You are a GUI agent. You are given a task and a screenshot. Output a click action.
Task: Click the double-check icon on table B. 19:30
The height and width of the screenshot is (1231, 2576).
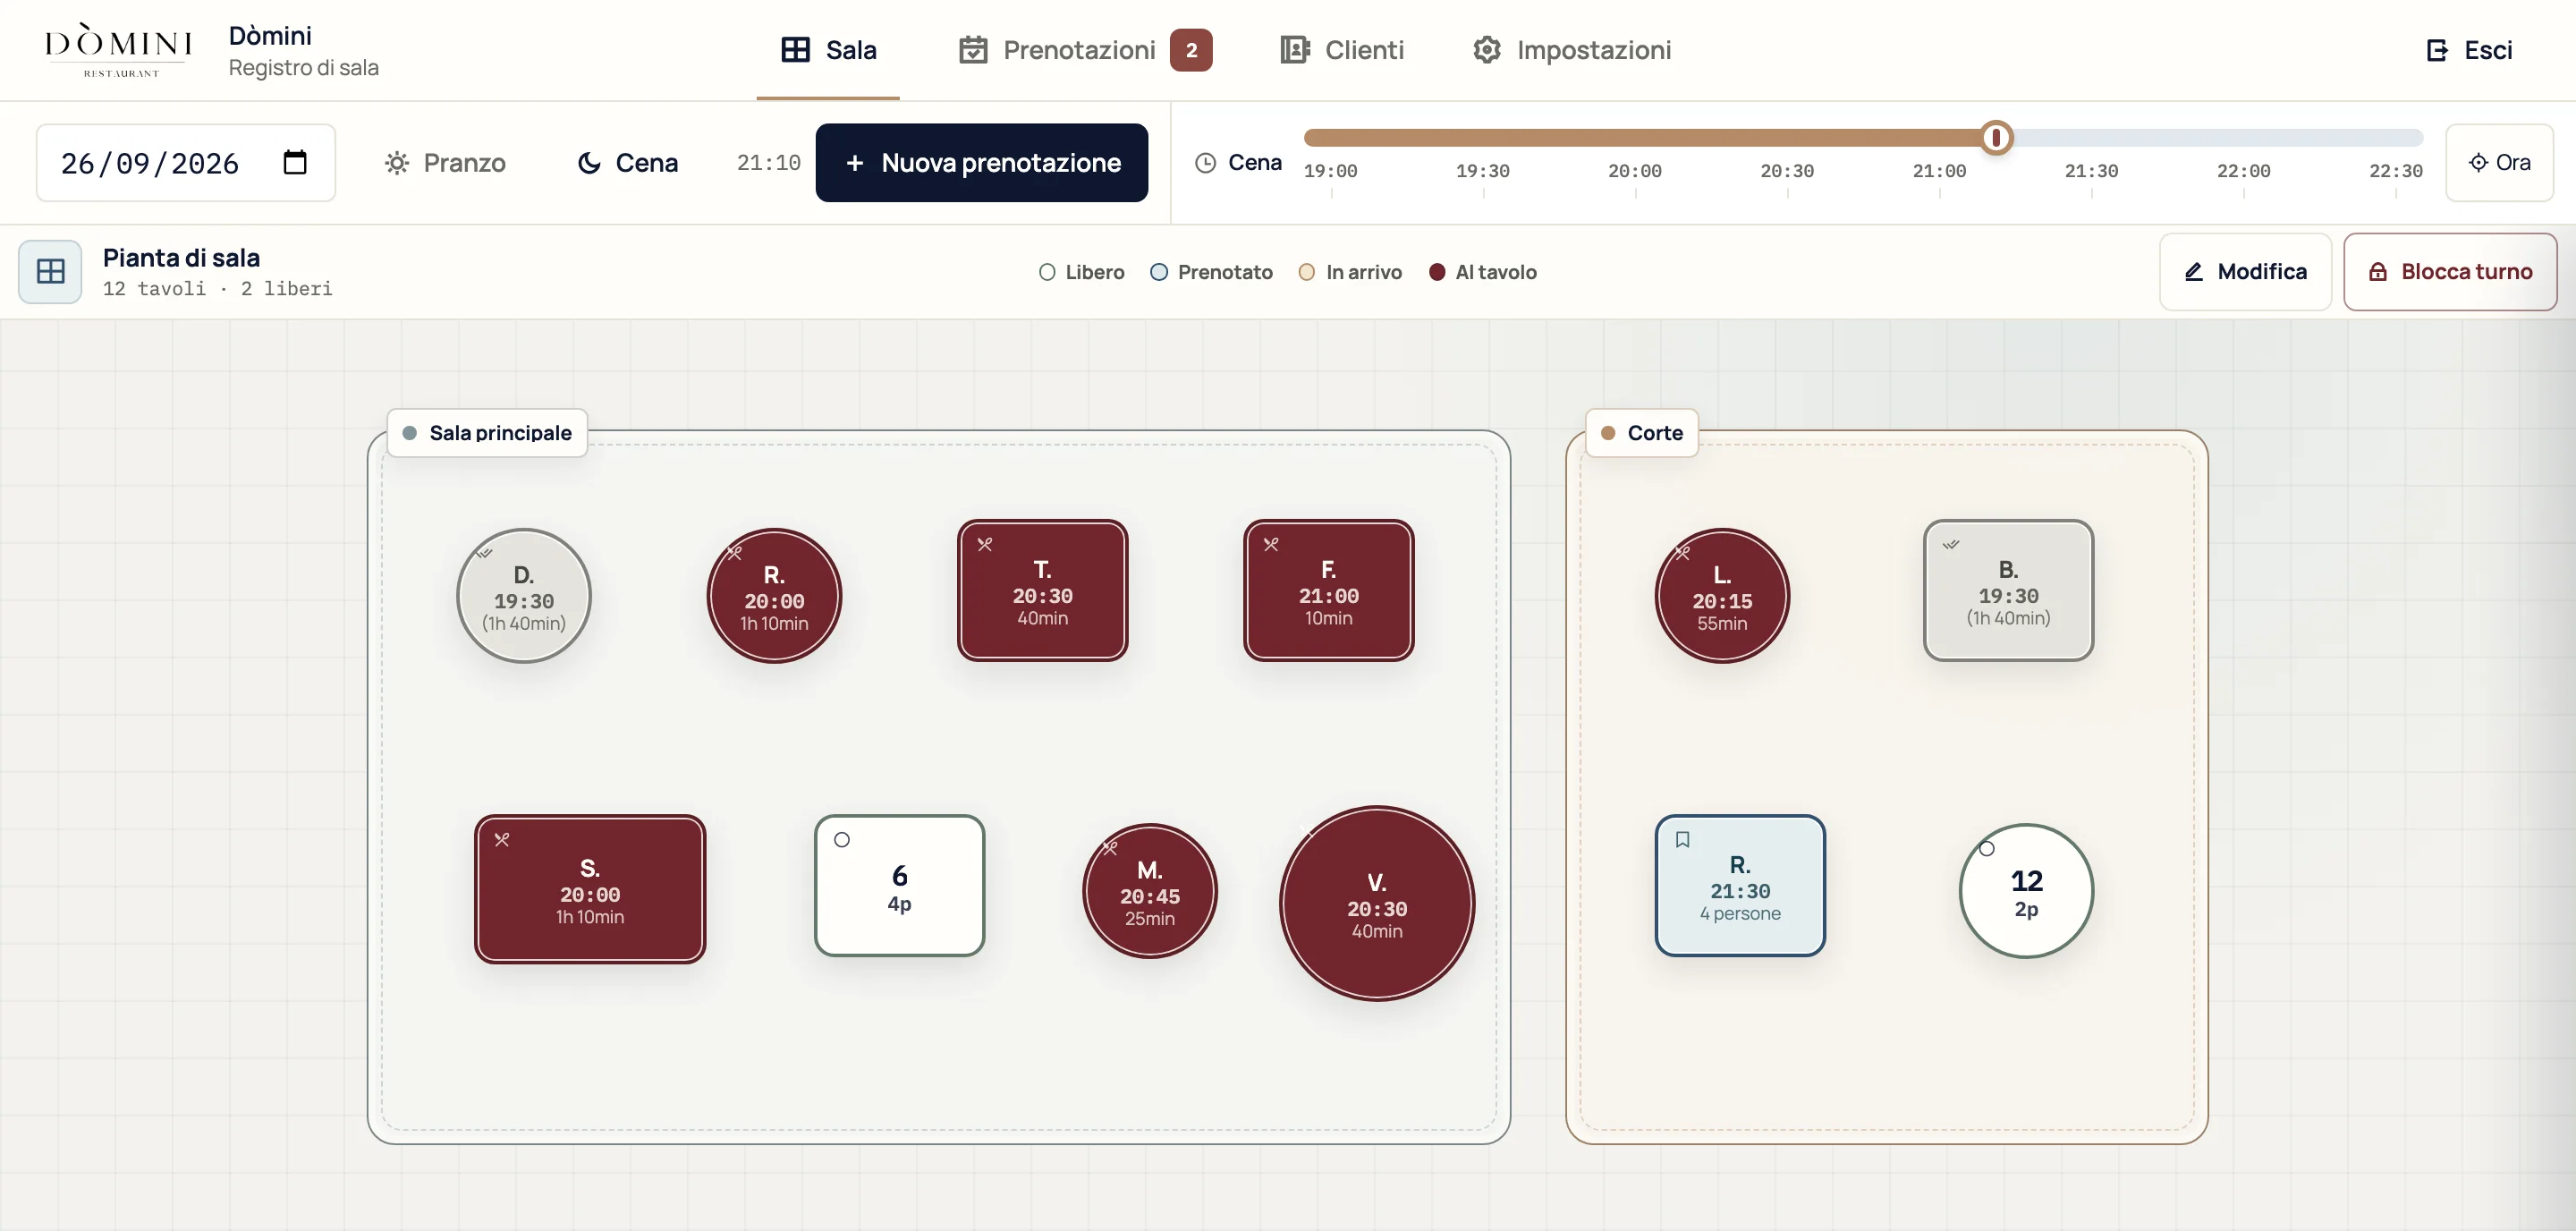point(1951,544)
